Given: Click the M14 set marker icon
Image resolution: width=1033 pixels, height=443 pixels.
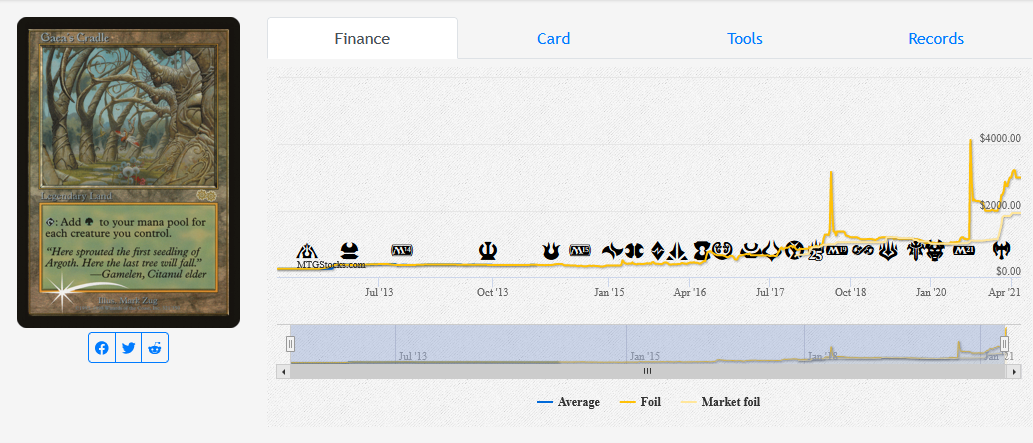Looking at the screenshot, I should tap(403, 250).
